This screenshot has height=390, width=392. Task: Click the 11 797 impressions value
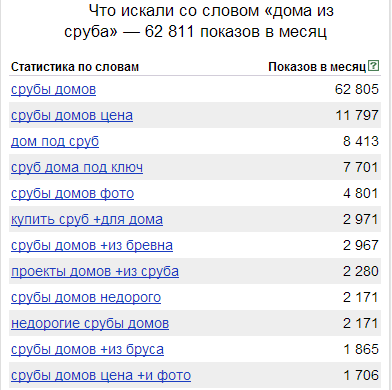coord(357,115)
